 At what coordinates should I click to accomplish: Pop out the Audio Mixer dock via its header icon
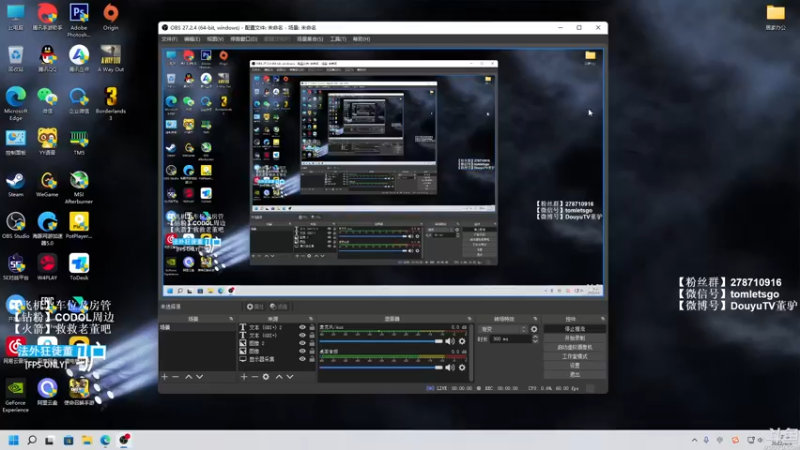click(x=469, y=319)
